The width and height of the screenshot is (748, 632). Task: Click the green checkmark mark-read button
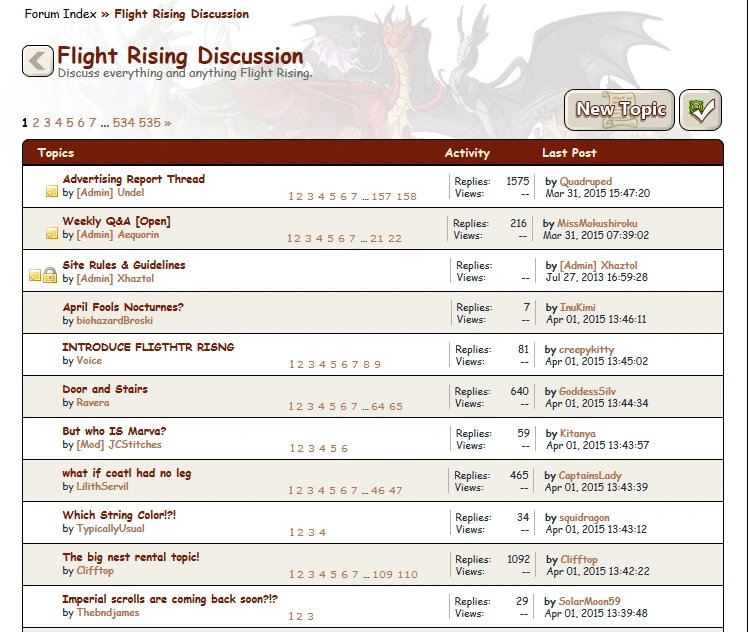pos(700,110)
